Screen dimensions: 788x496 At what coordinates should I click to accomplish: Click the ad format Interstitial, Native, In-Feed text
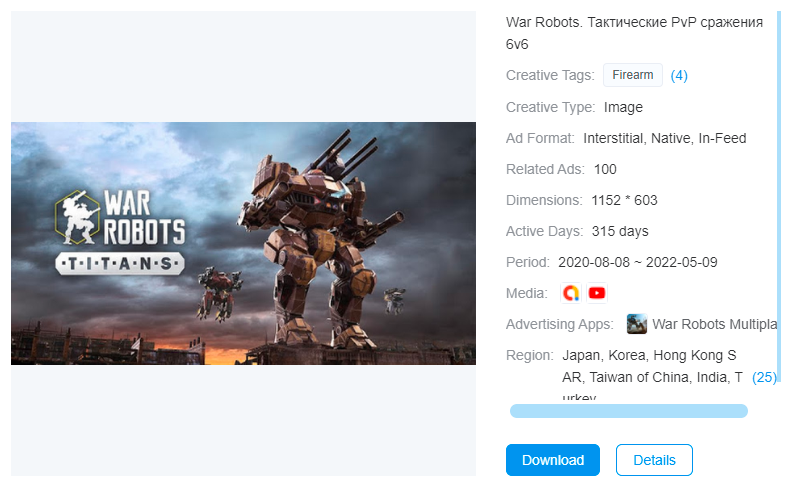(664, 138)
